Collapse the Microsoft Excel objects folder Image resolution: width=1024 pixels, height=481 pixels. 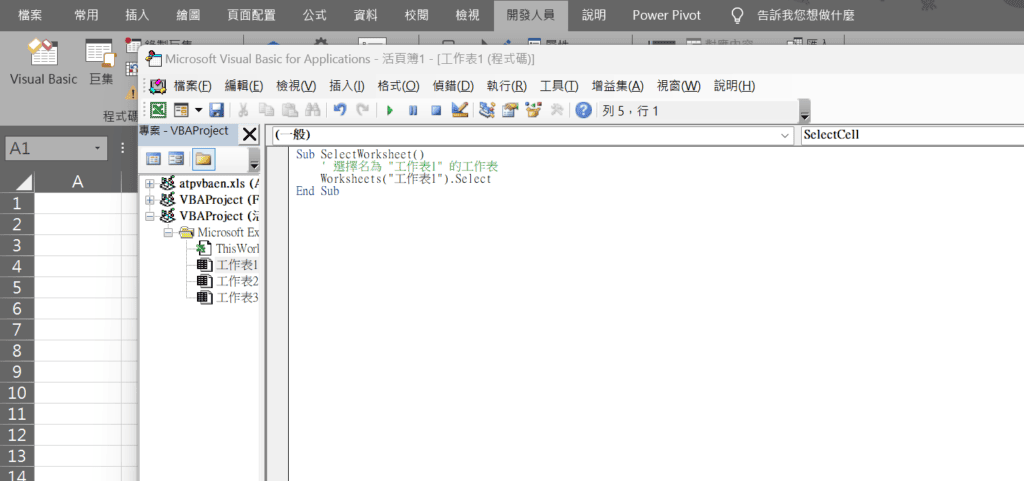click(x=168, y=232)
